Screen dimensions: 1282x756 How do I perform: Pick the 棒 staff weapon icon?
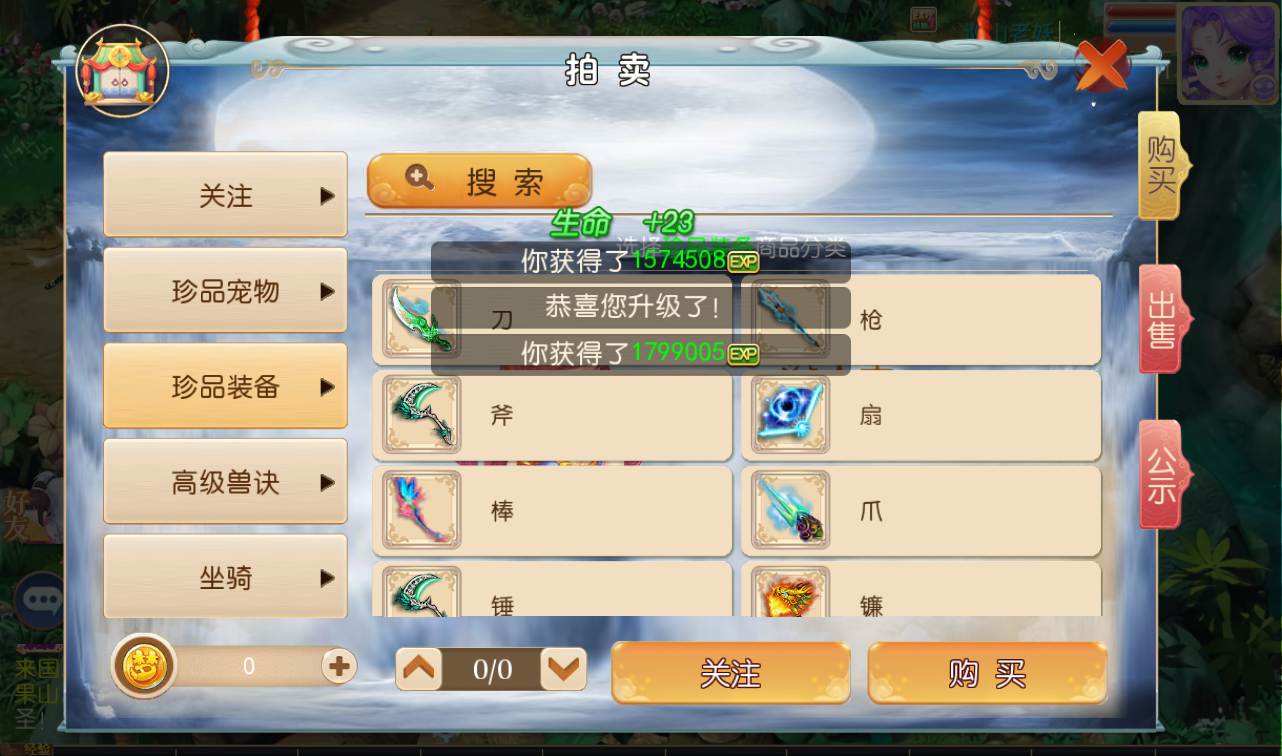point(421,510)
